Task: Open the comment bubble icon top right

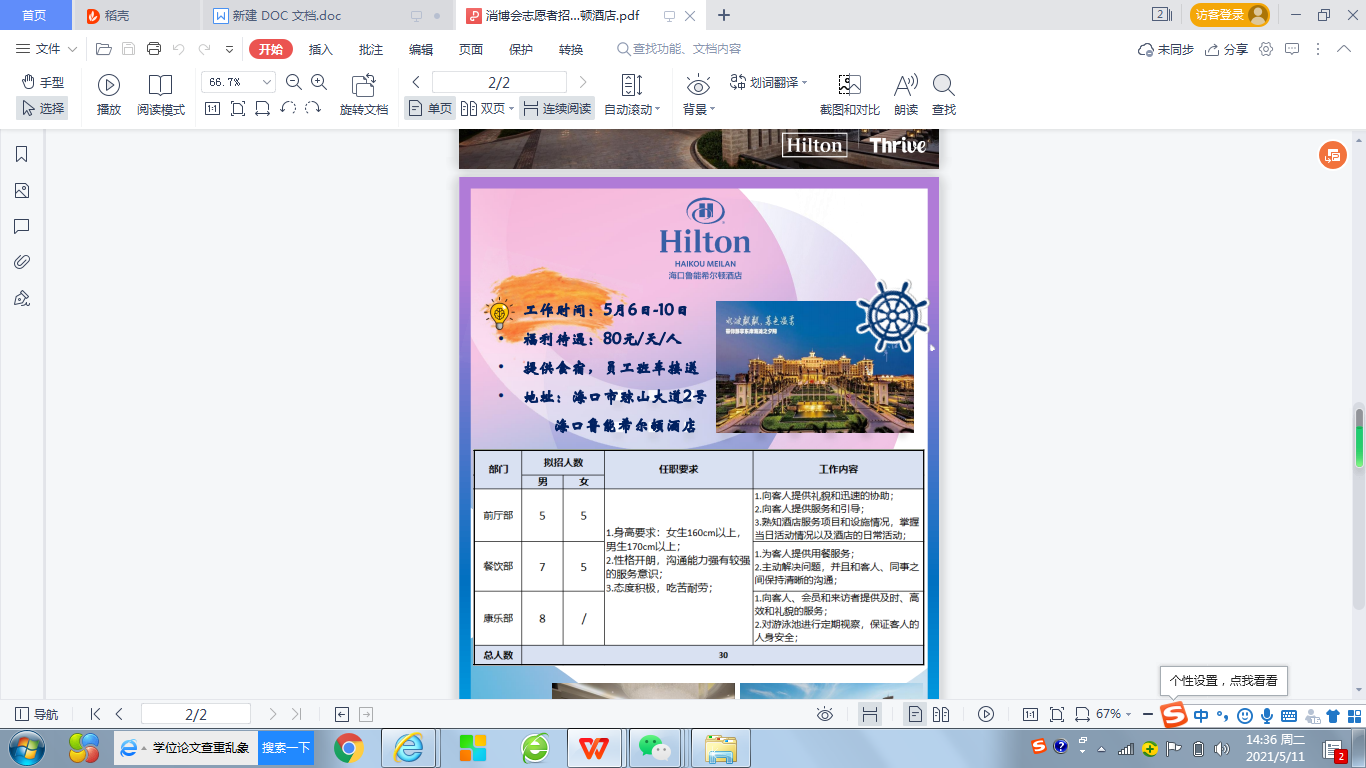Action: click(x=1292, y=49)
